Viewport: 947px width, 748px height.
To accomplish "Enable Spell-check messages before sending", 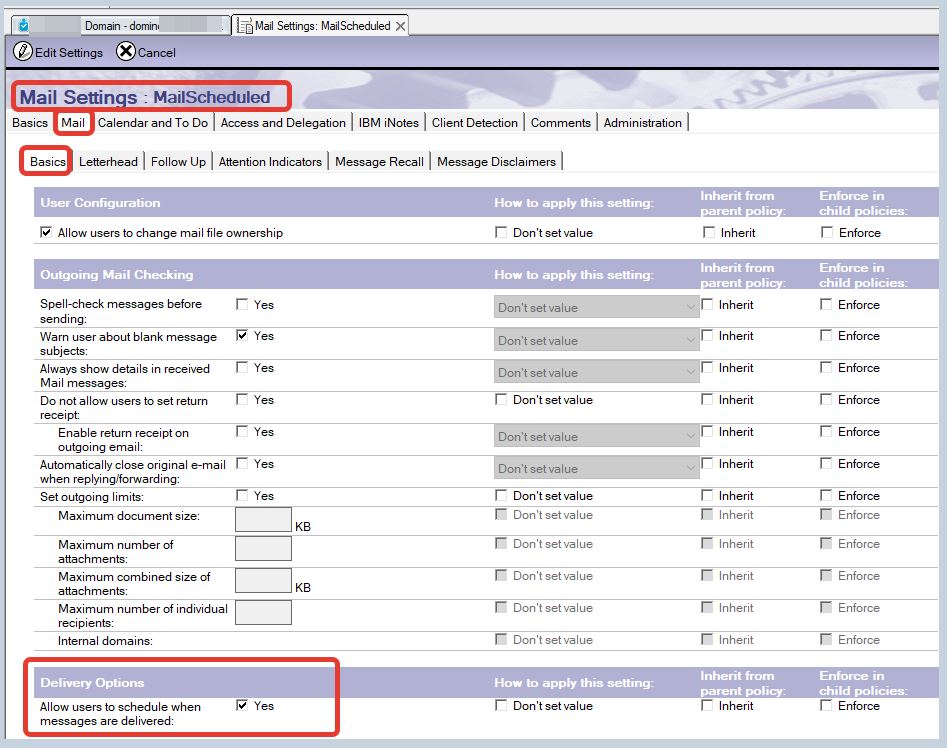I will (x=242, y=304).
